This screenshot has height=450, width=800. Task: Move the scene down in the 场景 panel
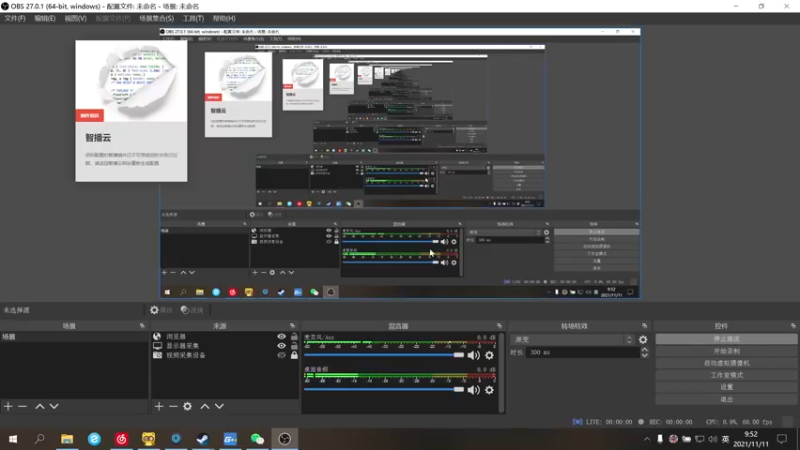[54, 406]
